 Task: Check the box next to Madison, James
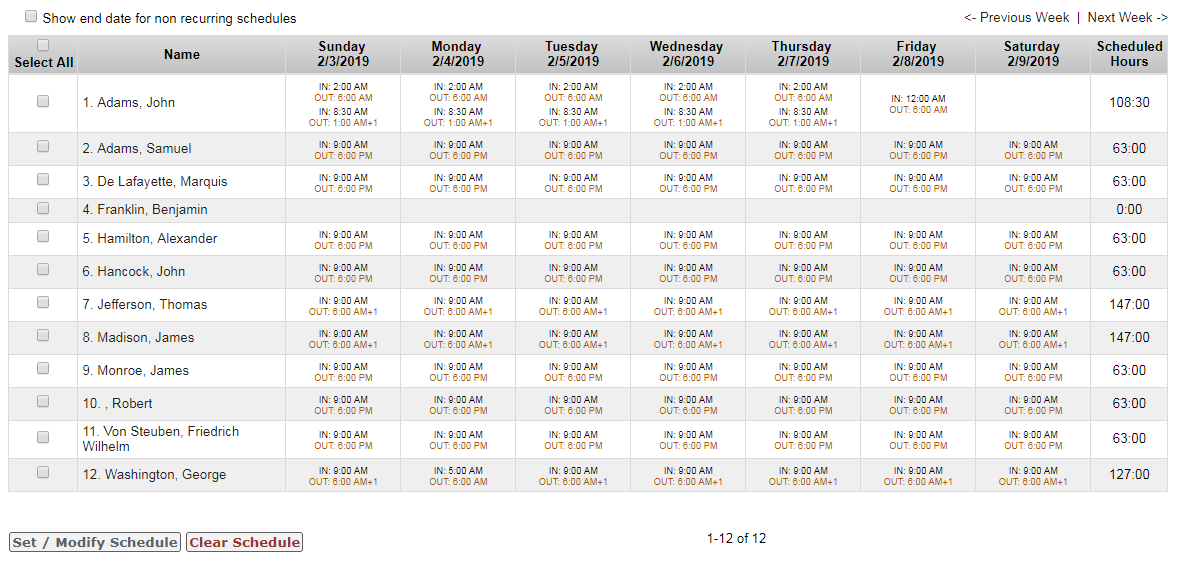(x=43, y=335)
